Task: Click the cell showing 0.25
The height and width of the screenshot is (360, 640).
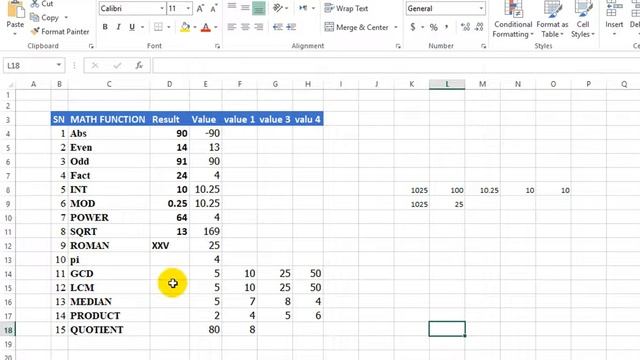Action: point(169,204)
